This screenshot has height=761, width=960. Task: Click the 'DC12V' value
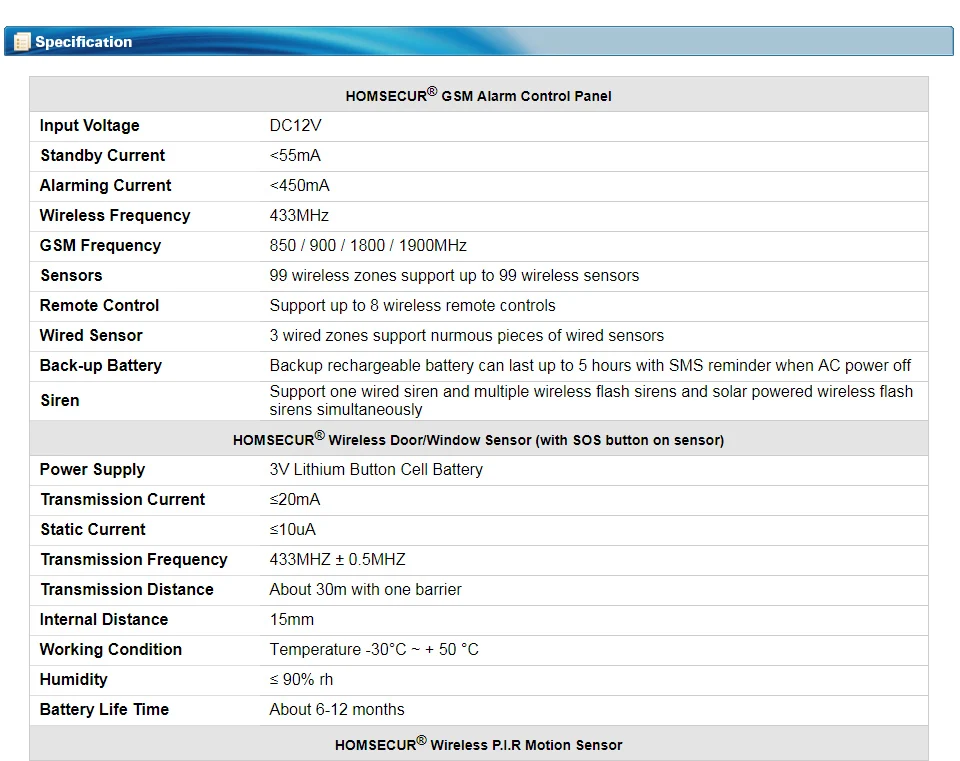[295, 126]
